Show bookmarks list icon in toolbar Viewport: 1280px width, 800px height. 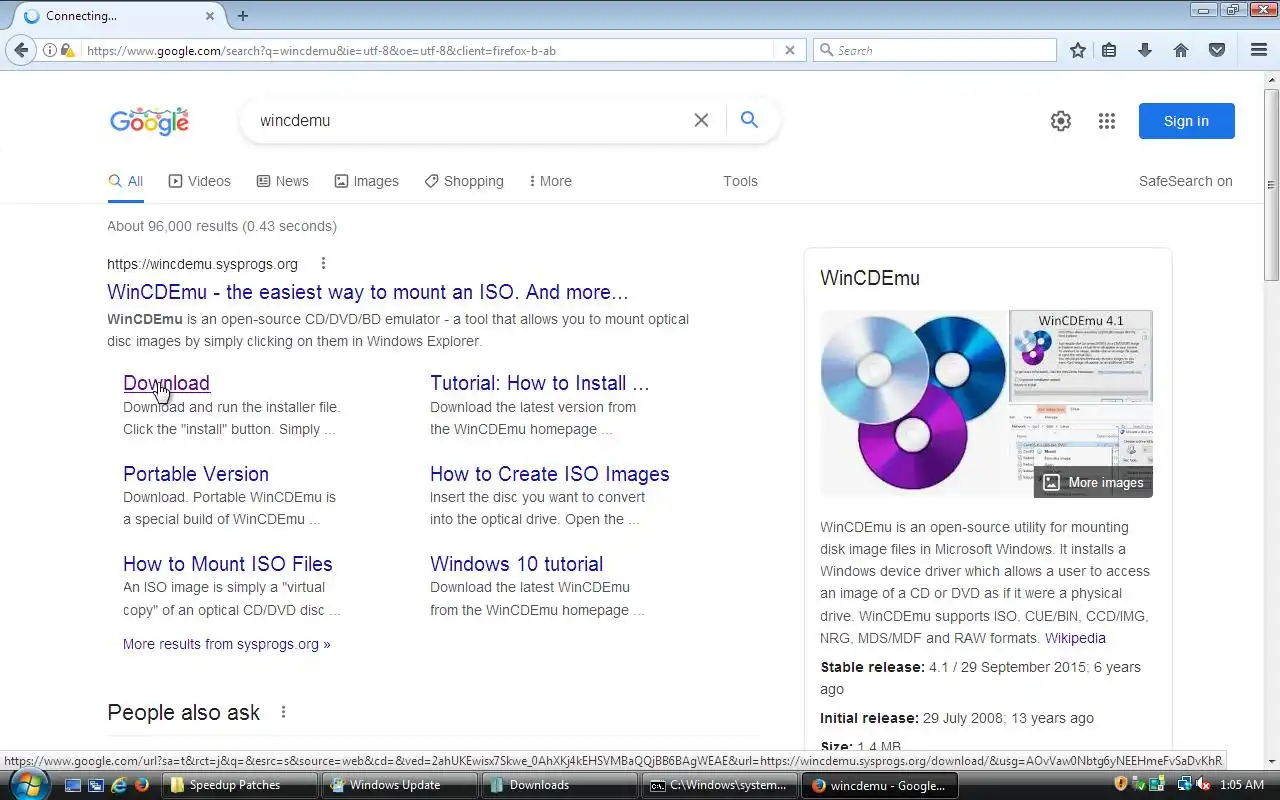(x=1109, y=50)
